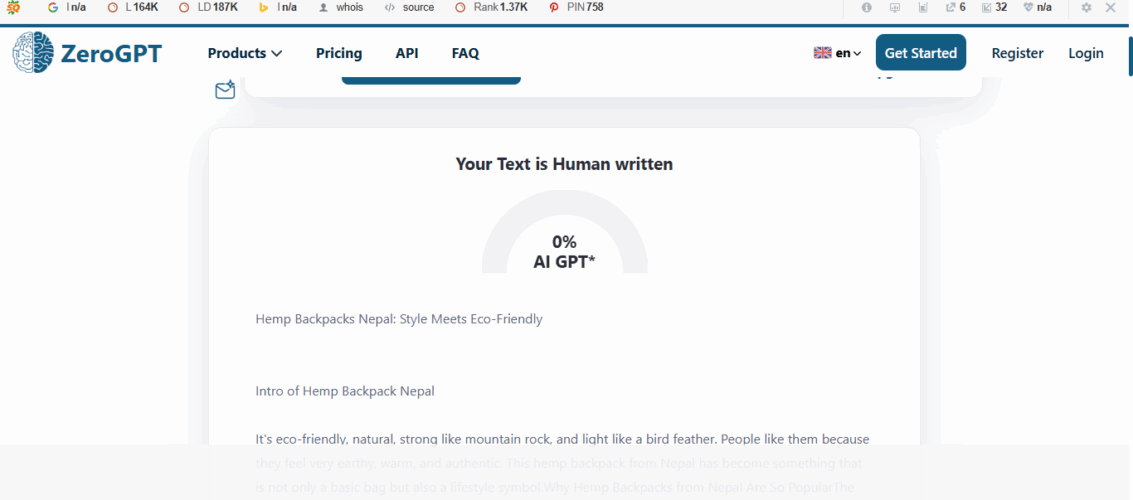Open the Register link
This screenshot has width=1133, height=500.
point(1017,53)
